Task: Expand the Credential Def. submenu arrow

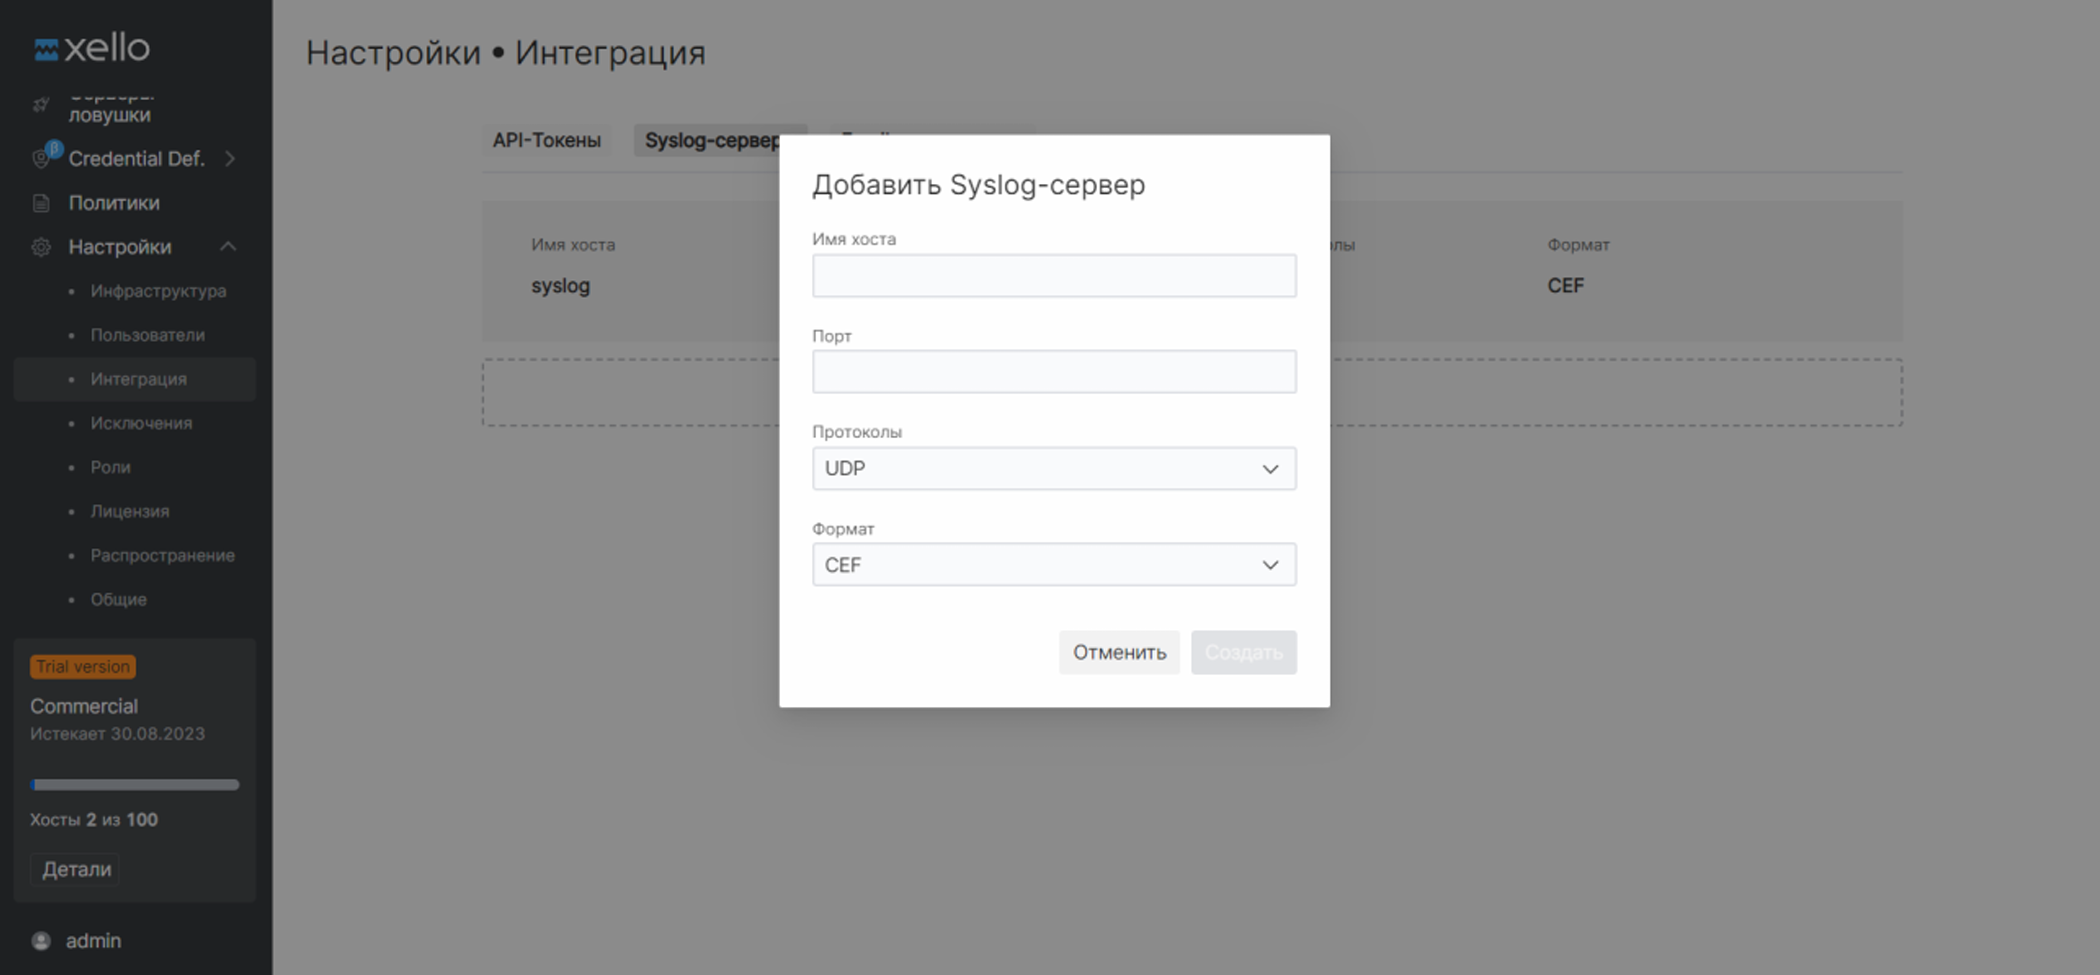Action: [231, 158]
